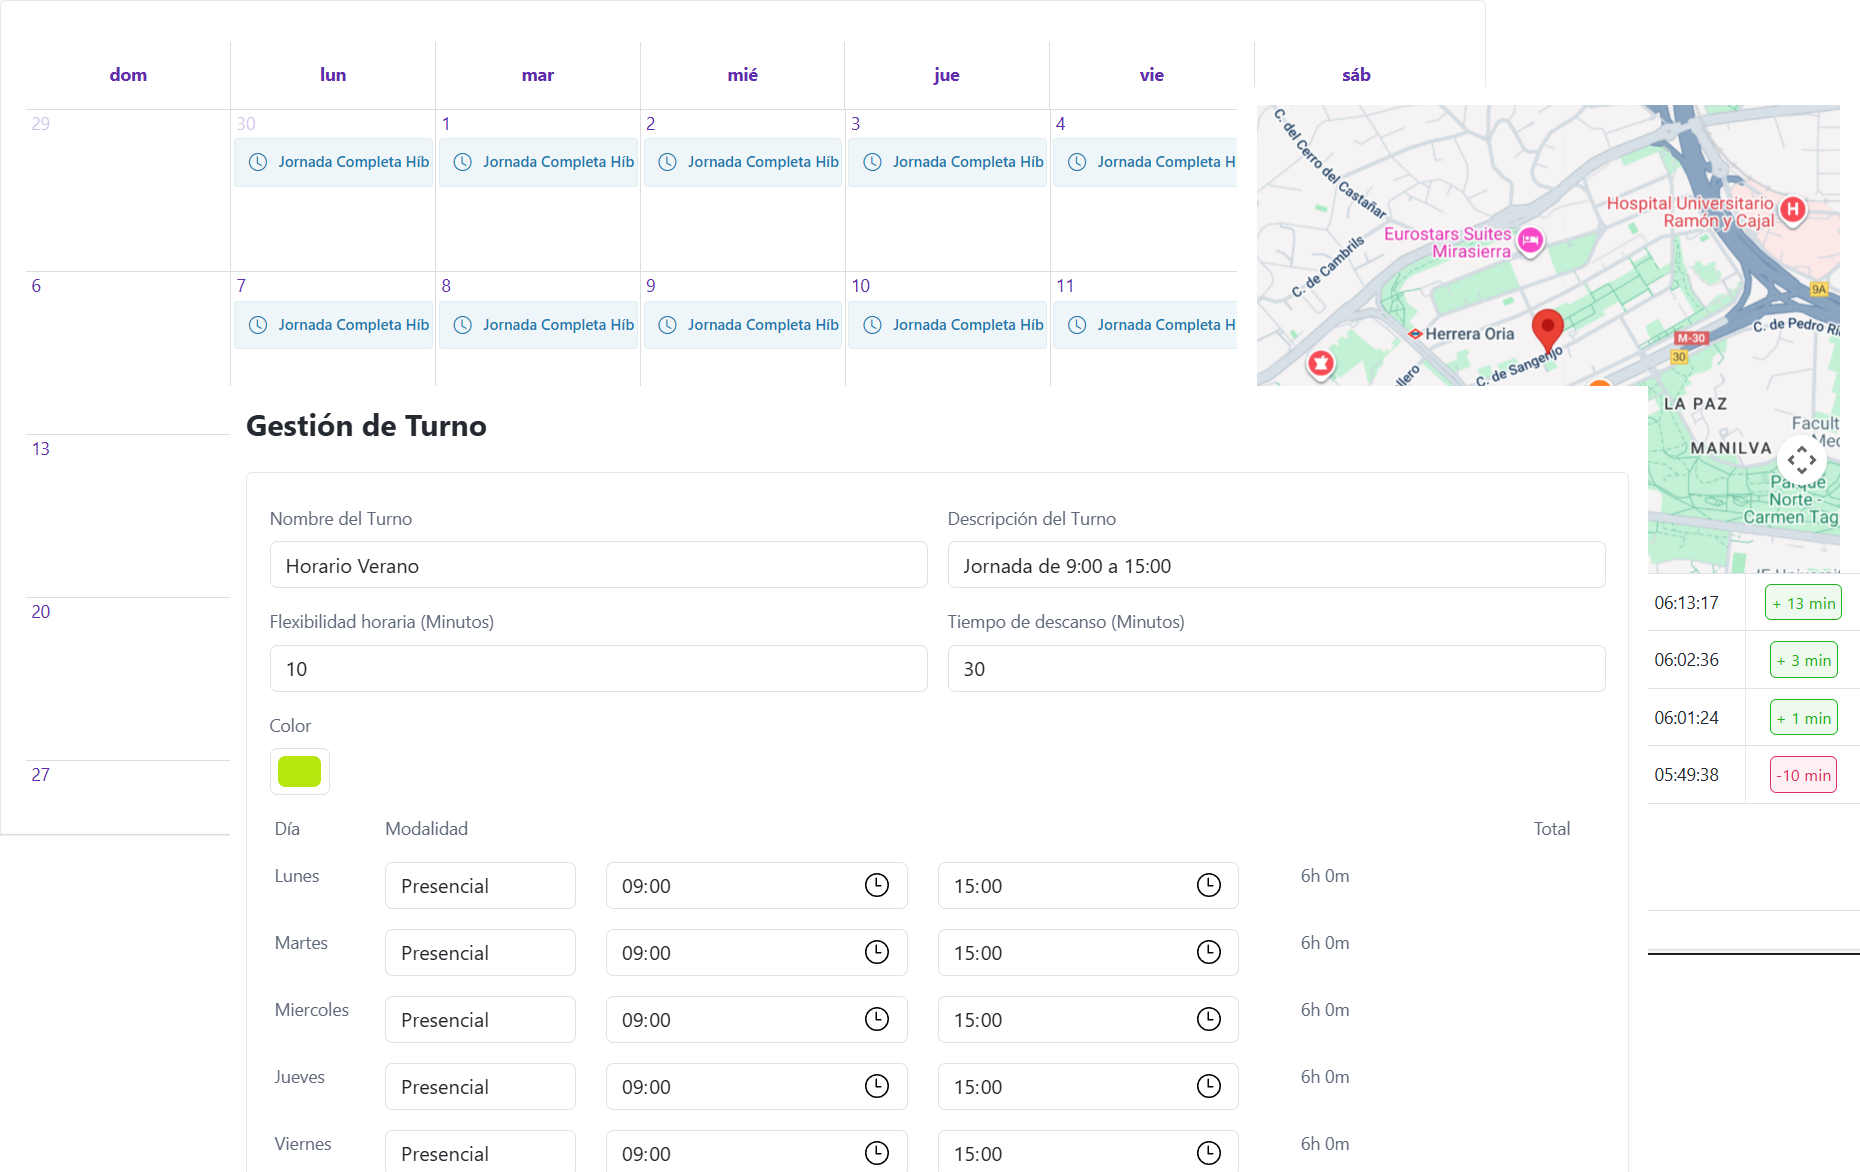Select the vie column header
Viewport: 1860px width, 1172px height.
coord(1152,75)
